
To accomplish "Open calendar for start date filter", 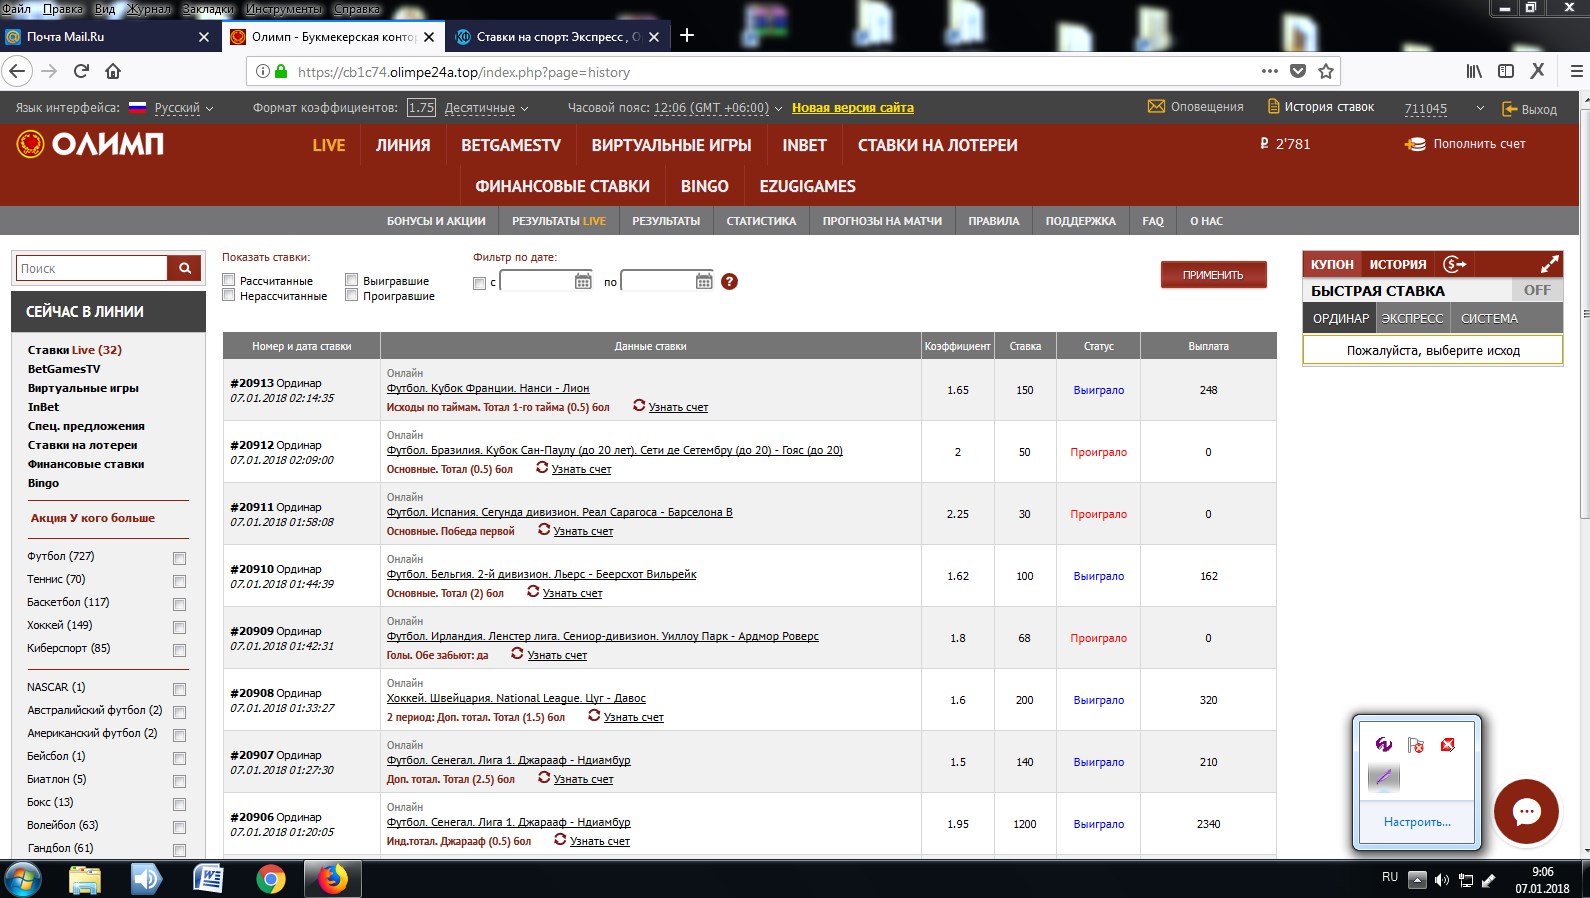I will 583,282.
